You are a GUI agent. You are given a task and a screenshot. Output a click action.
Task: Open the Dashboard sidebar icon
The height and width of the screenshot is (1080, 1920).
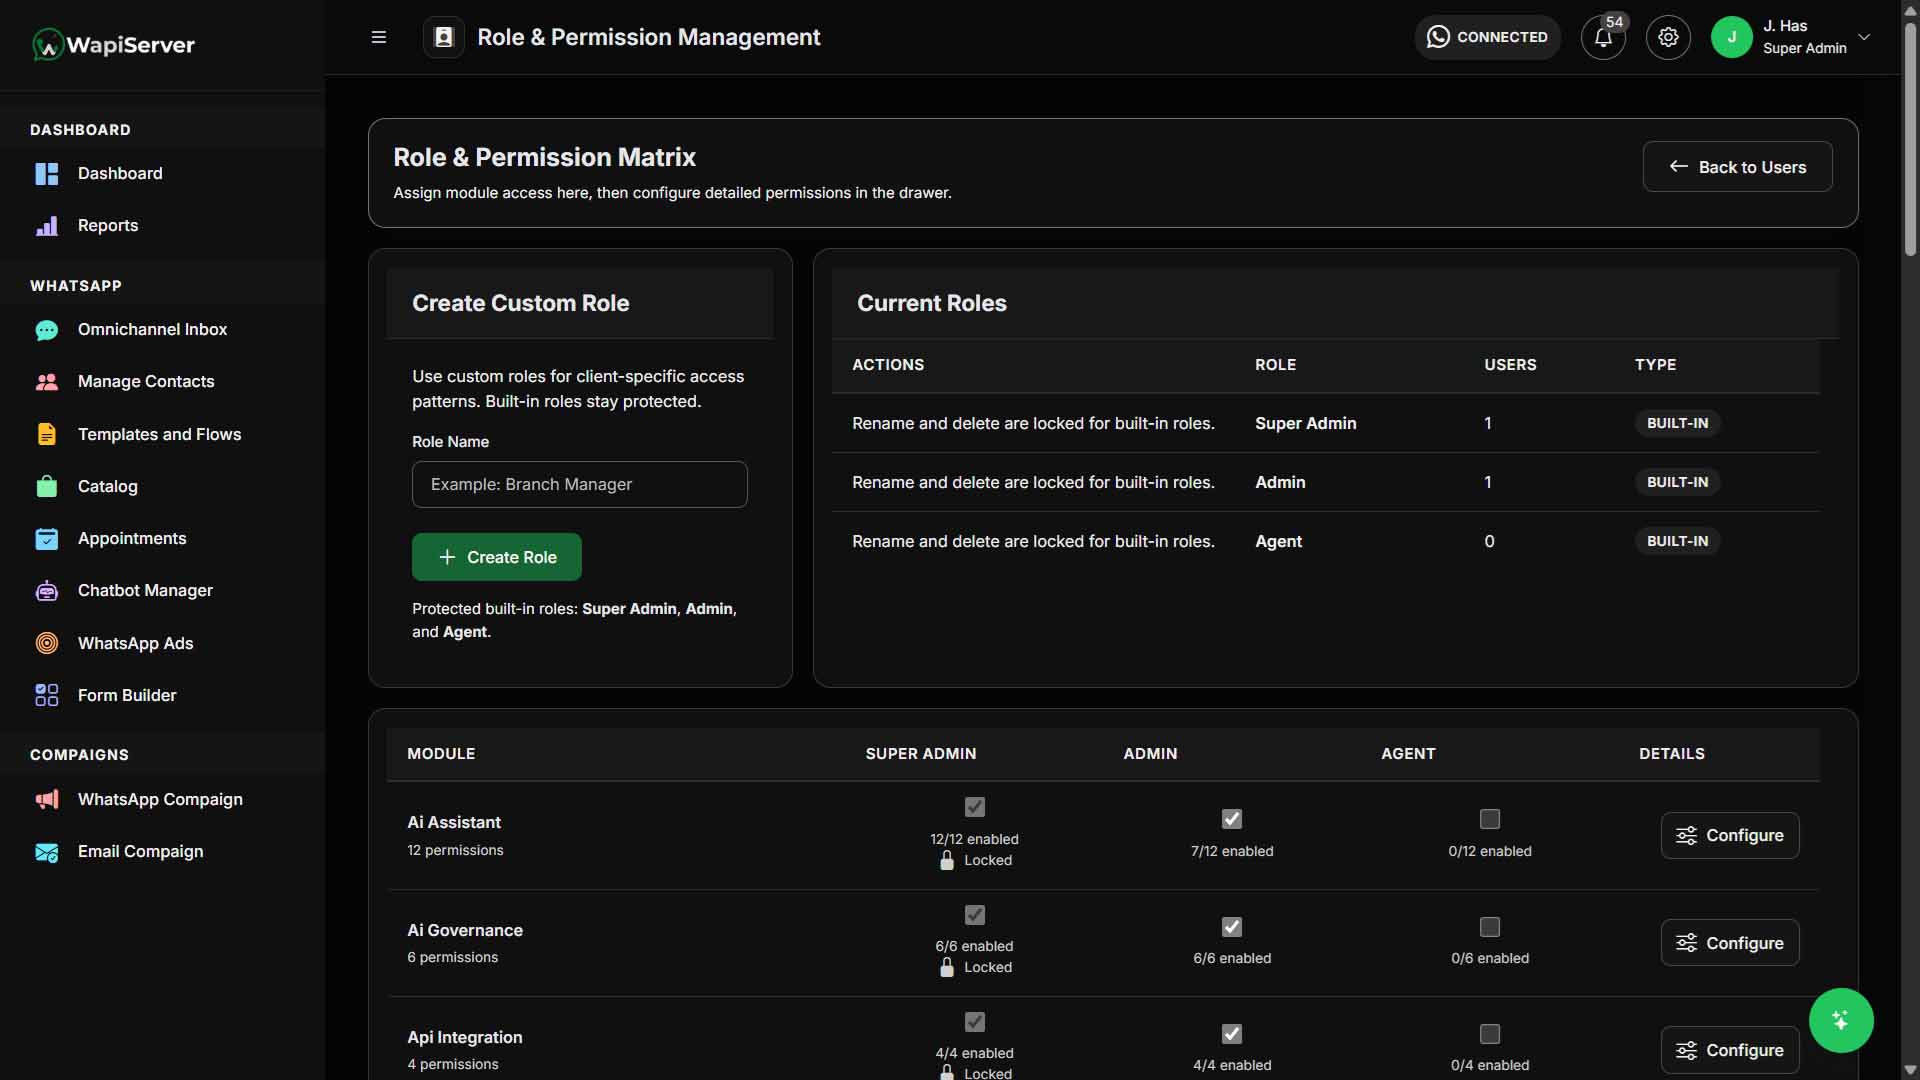tap(47, 174)
